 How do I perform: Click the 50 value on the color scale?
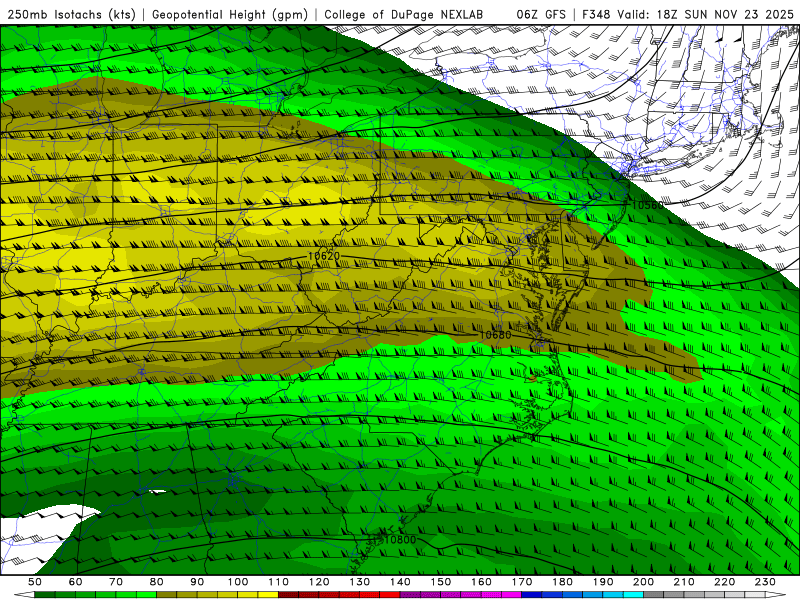(35, 582)
